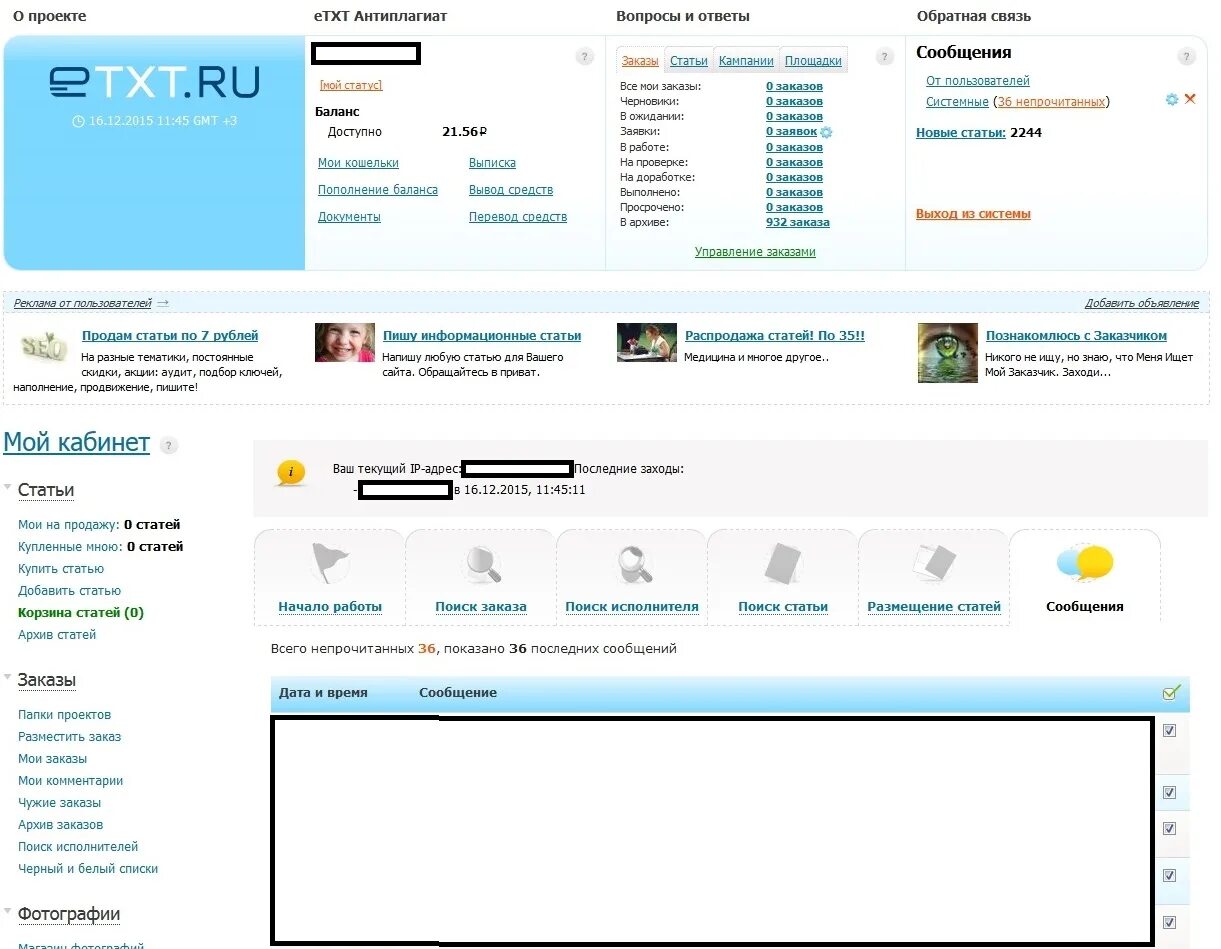This screenshot has height=949, width=1221.
Task: Open Вывод средств link
Action: (511, 190)
